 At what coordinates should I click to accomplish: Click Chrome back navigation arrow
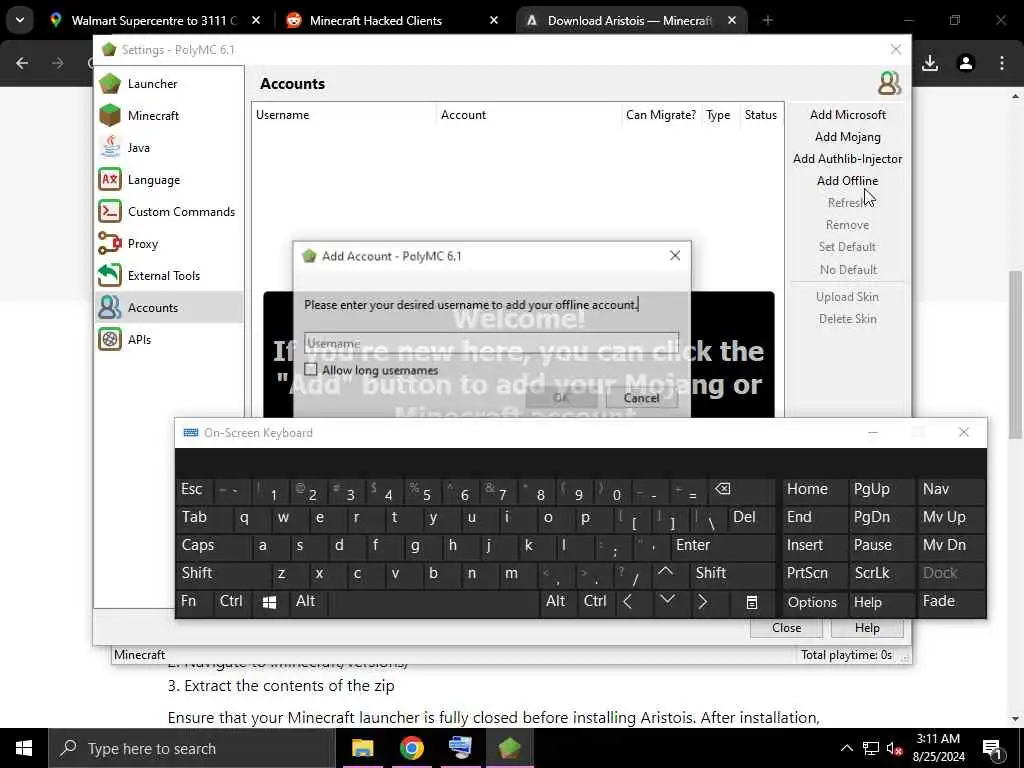(x=22, y=63)
